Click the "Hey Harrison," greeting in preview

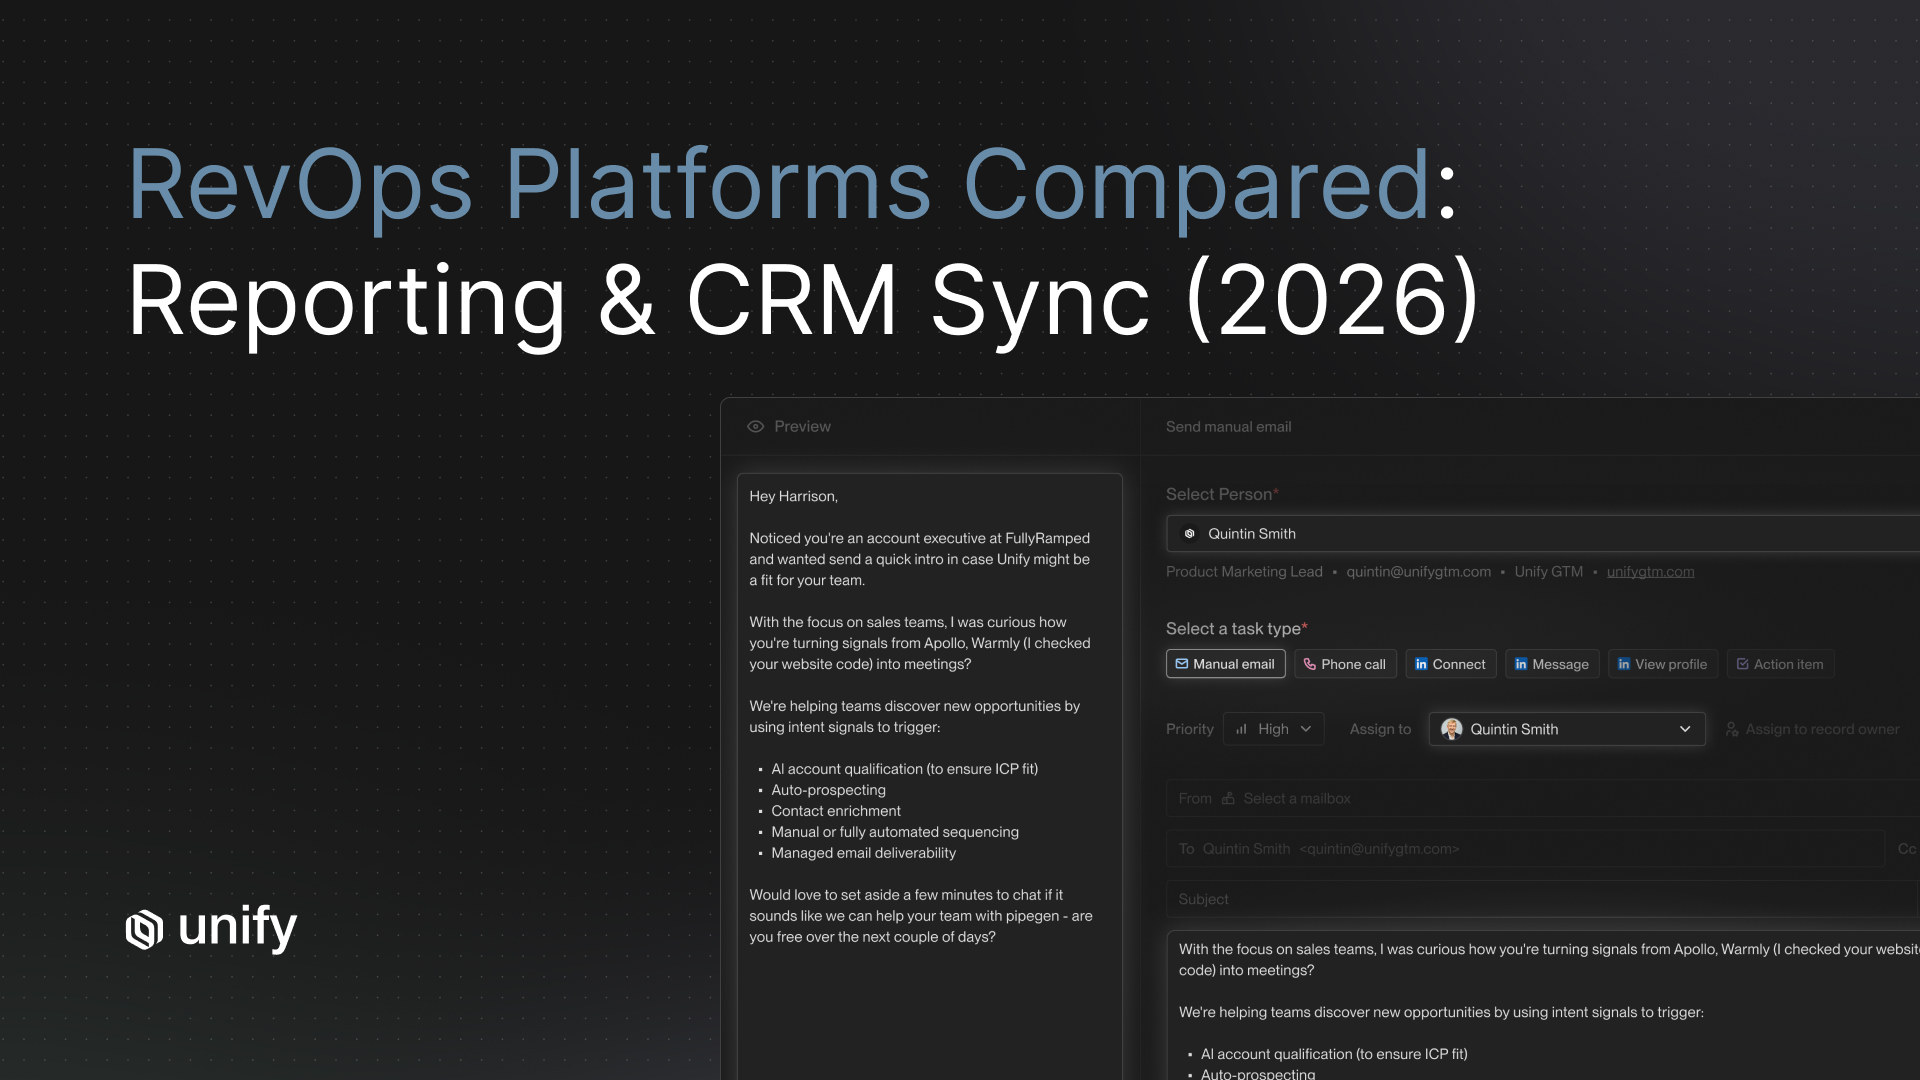(793, 496)
